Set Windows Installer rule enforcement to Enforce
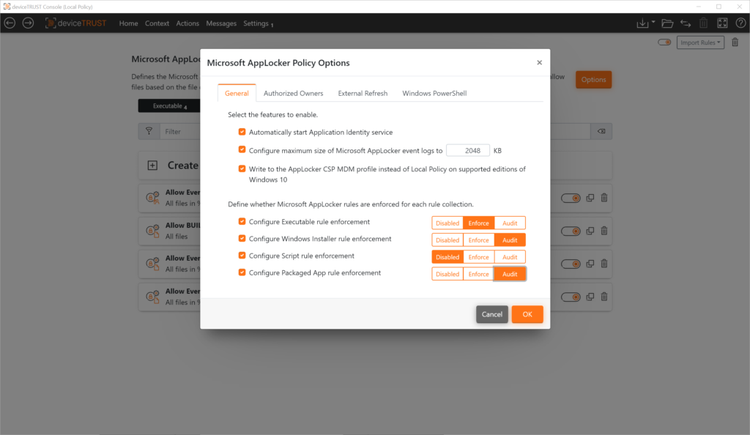The width and height of the screenshot is (750, 435). tap(478, 240)
